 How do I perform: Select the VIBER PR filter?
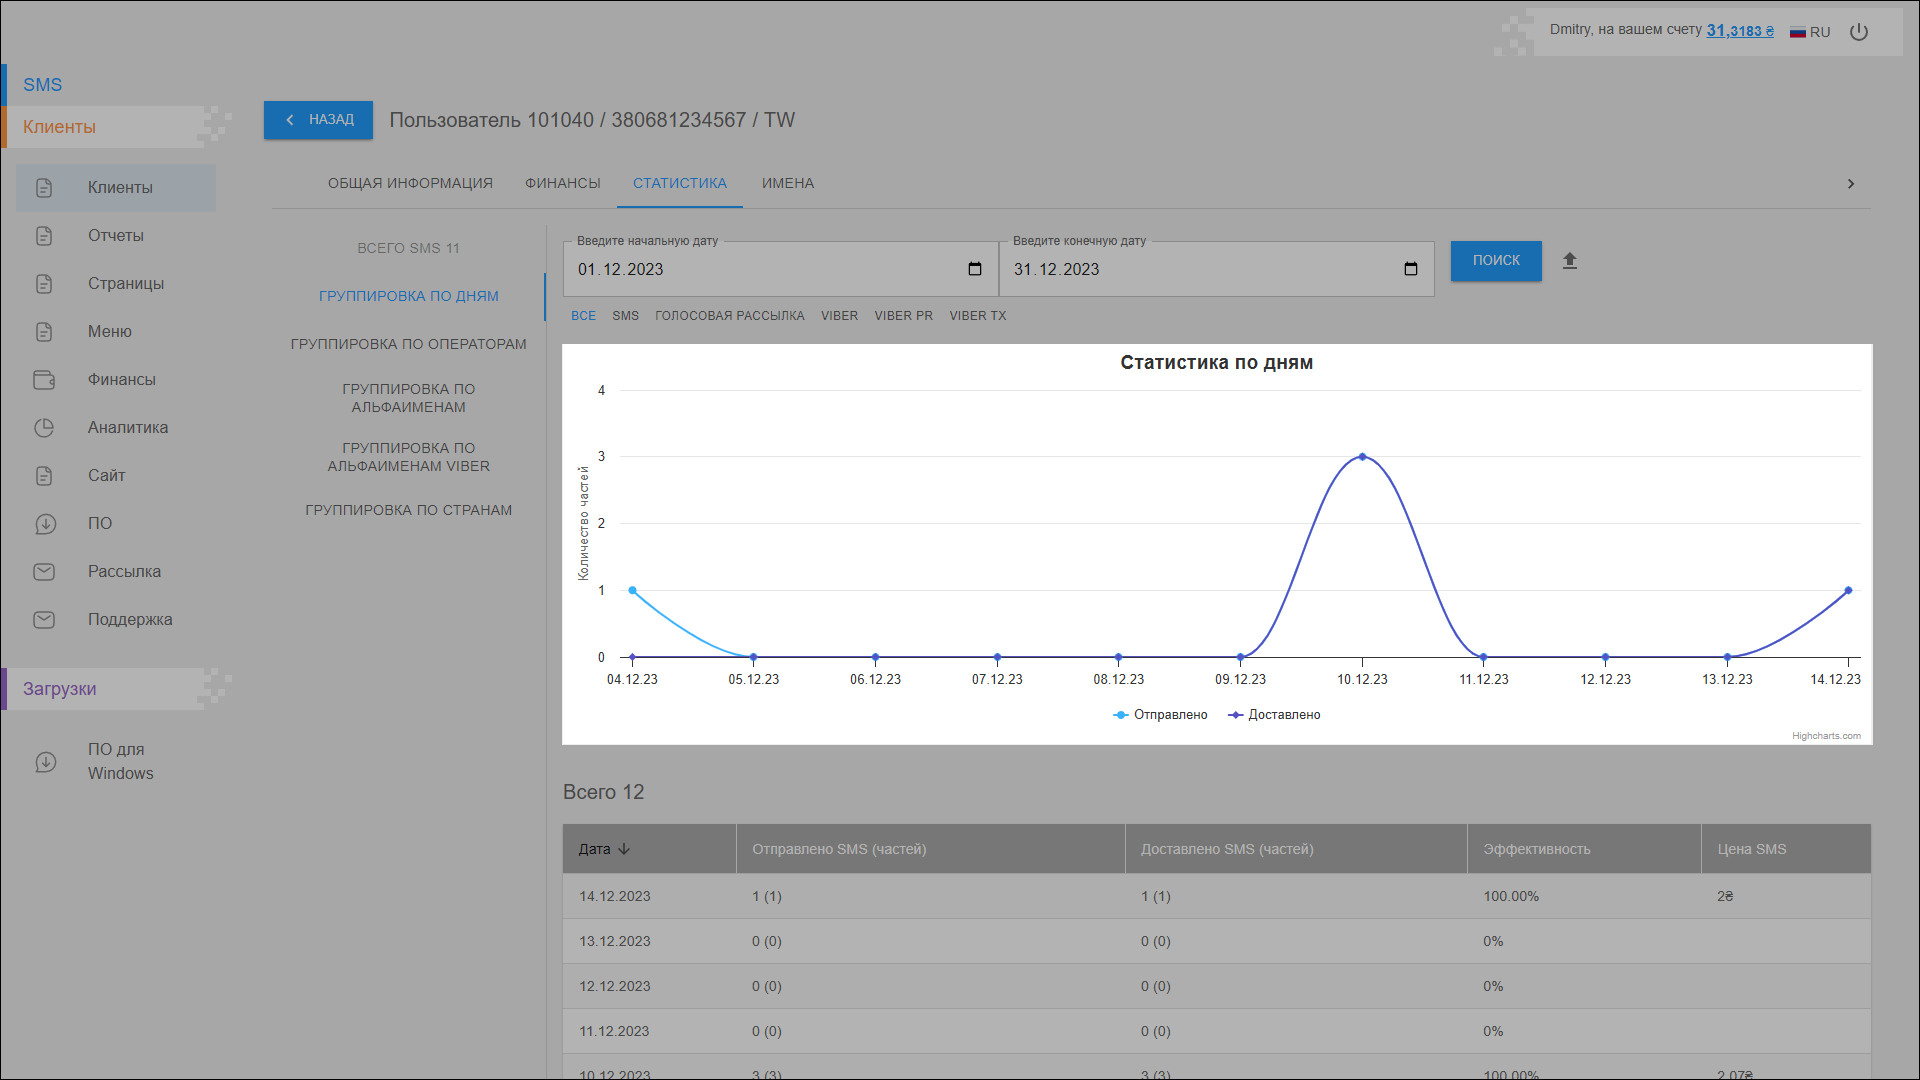pos(903,316)
